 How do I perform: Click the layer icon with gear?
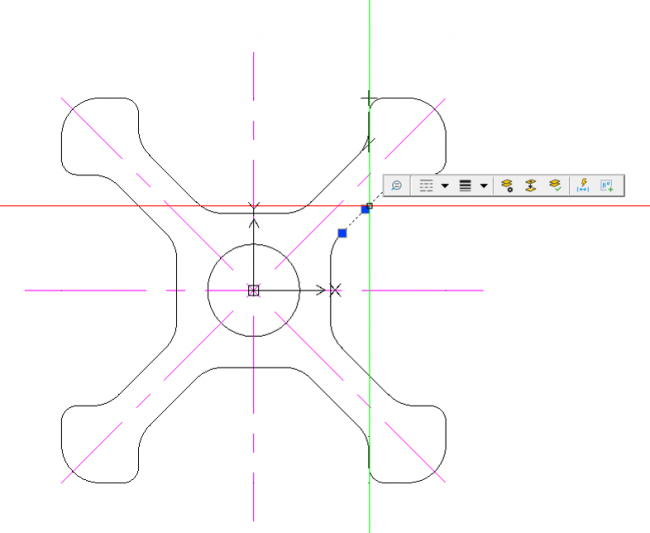click(507, 185)
